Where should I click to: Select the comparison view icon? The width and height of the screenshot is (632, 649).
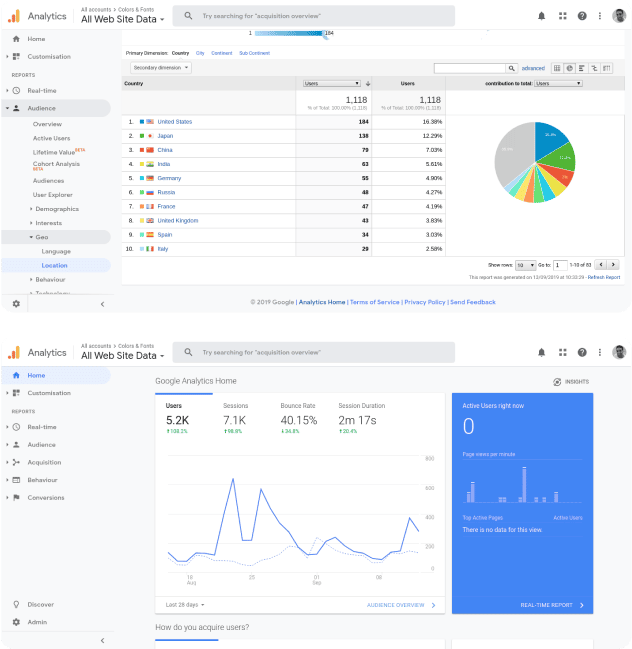(594, 68)
